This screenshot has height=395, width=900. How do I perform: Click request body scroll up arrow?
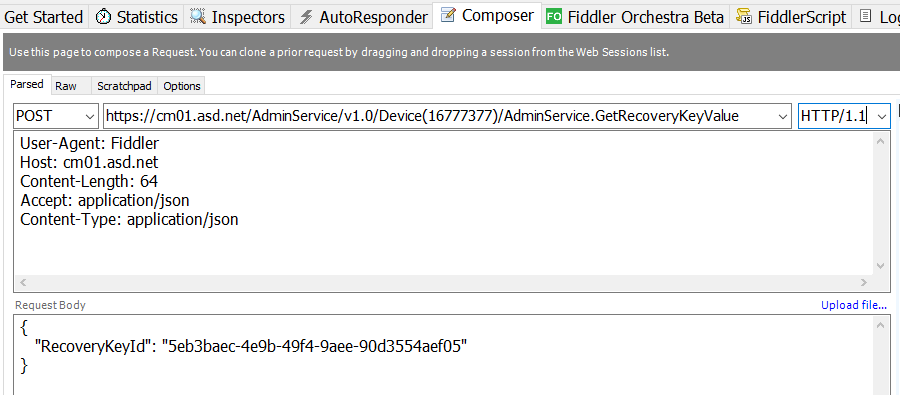pyautogui.click(x=881, y=325)
